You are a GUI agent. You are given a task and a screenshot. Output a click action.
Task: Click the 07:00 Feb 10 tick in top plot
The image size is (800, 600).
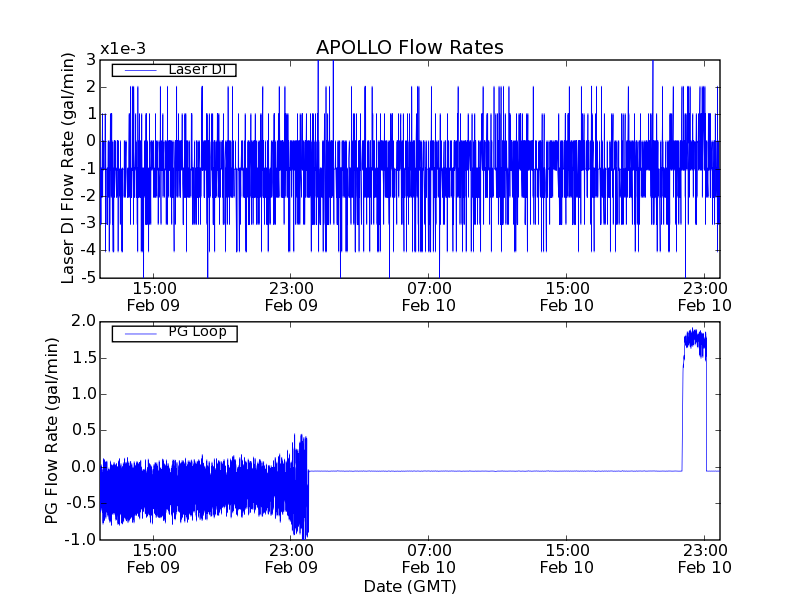point(428,297)
